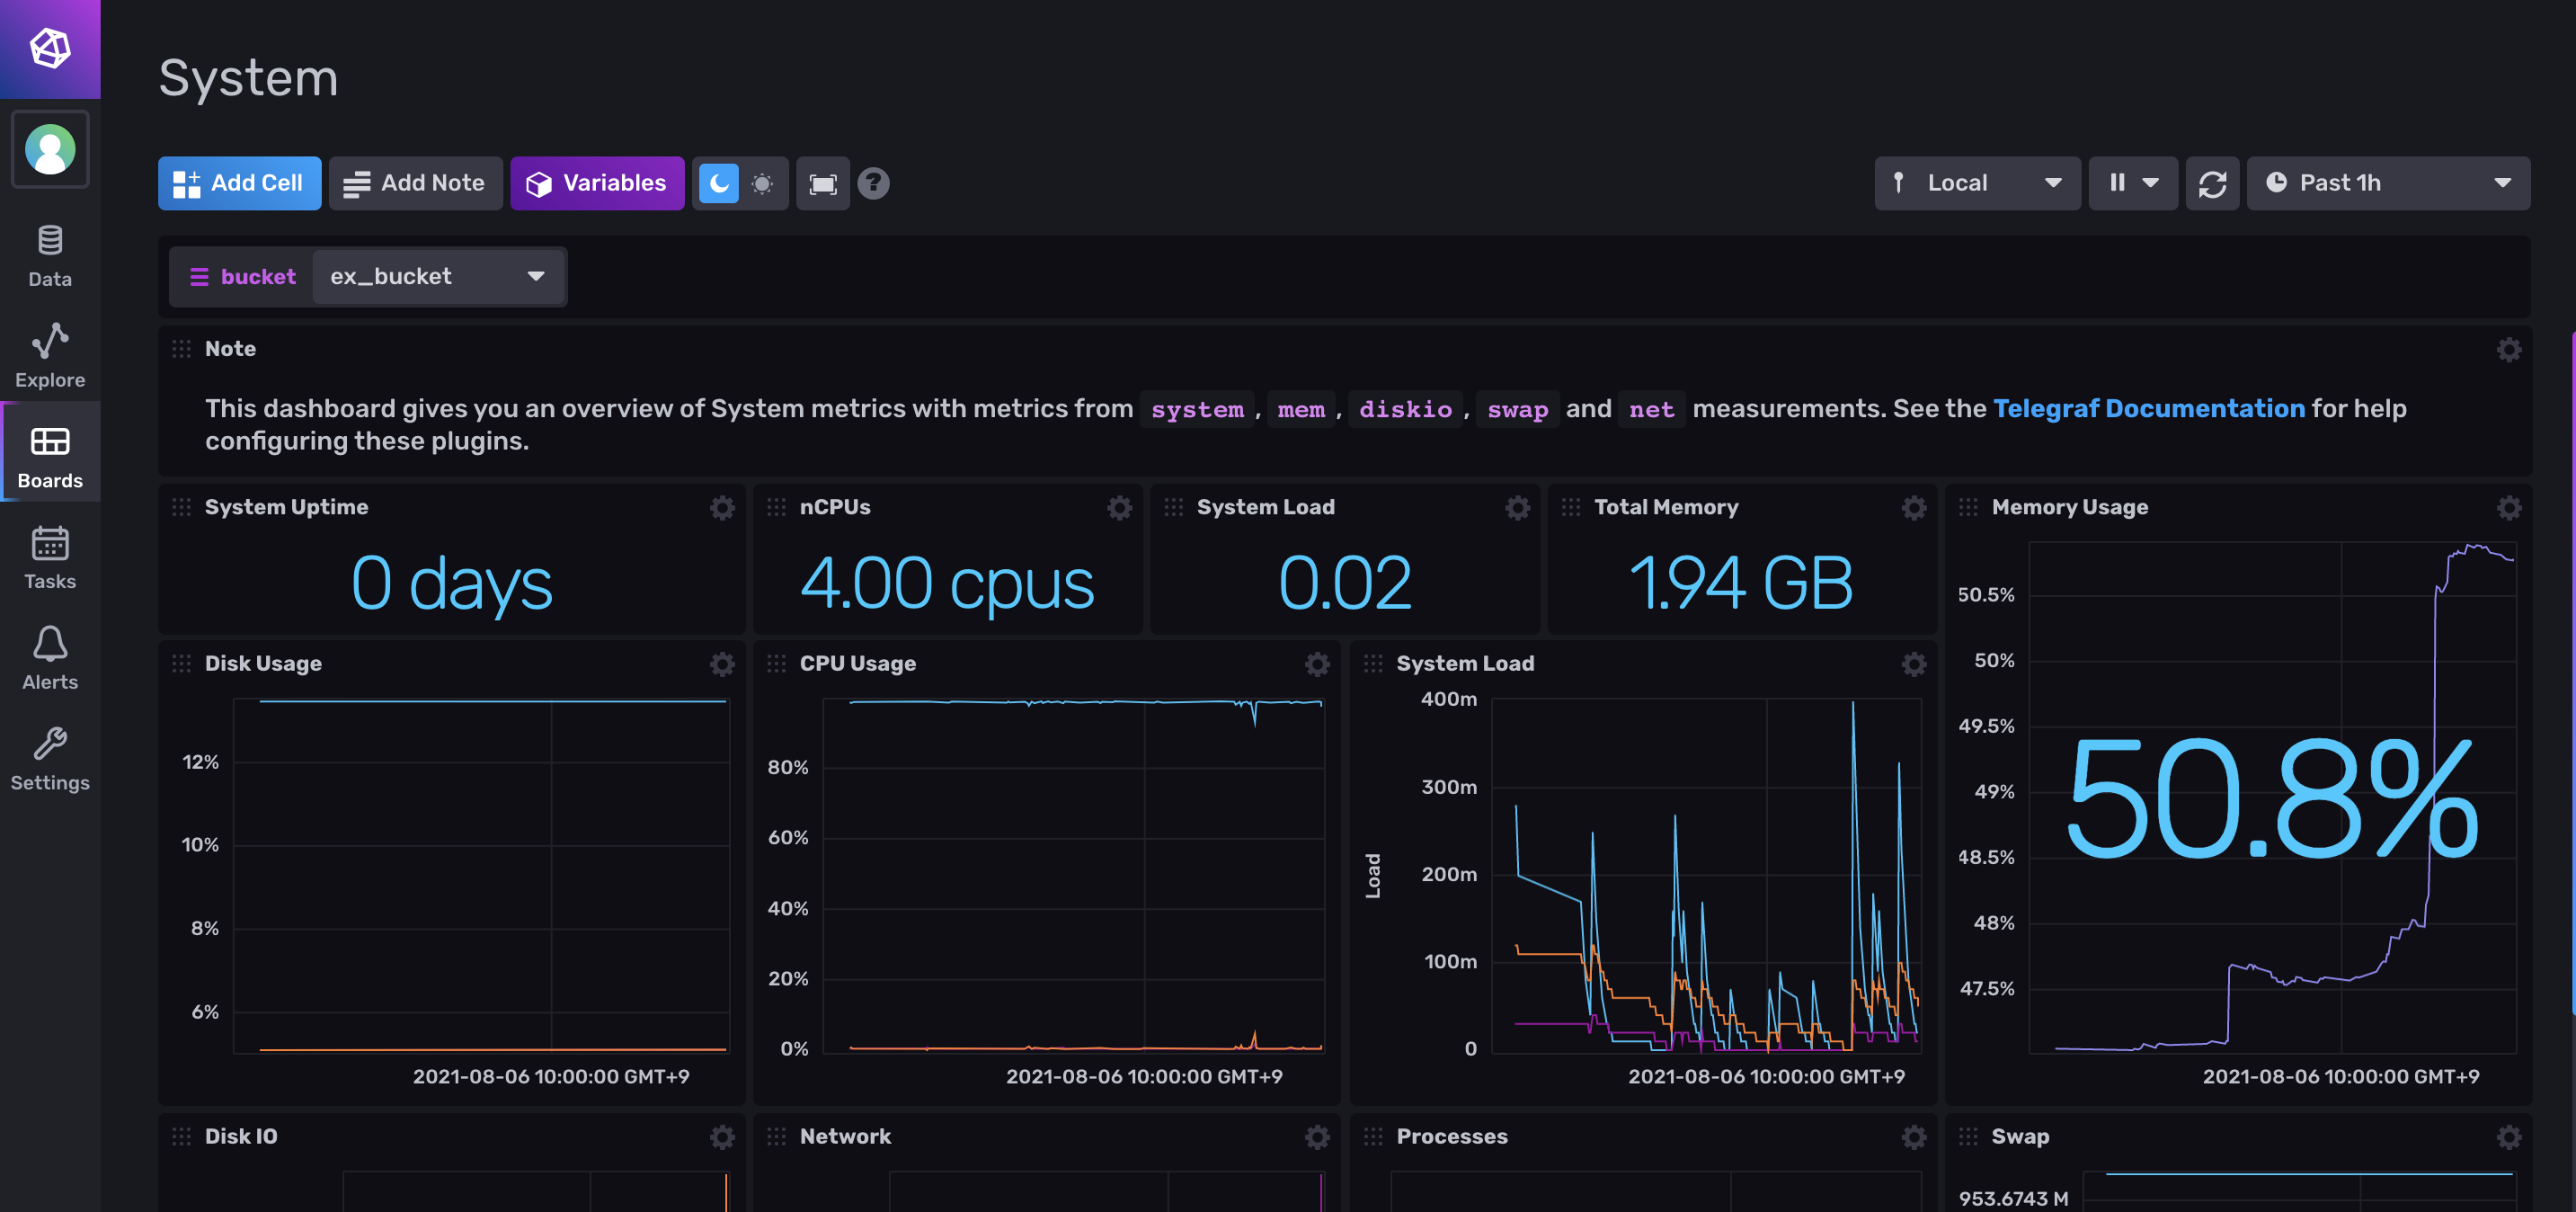The width and height of the screenshot is (2576, 1212).
Task: Click Disk Usage cell configuration gear
Action: 721,664
